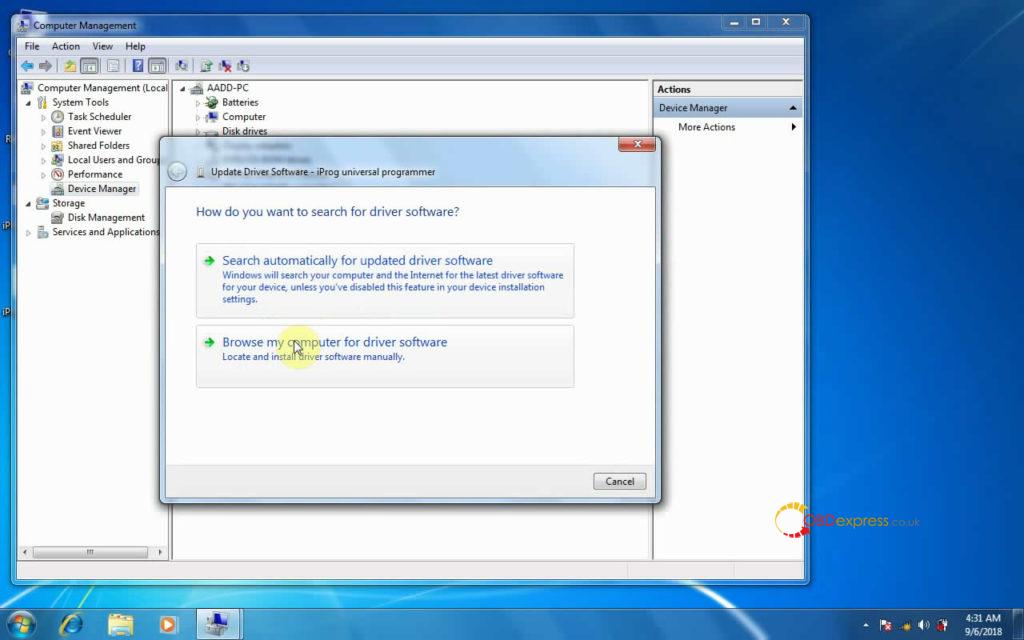Click Show desktop strip at taskbar end

[x=1017, y=624]
